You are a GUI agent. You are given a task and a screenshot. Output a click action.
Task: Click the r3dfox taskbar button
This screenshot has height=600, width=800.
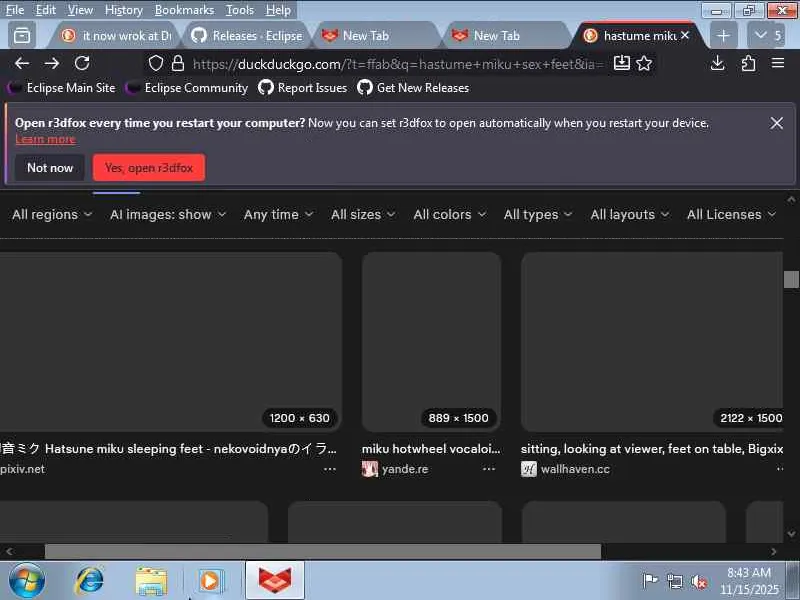pos(275,581)
